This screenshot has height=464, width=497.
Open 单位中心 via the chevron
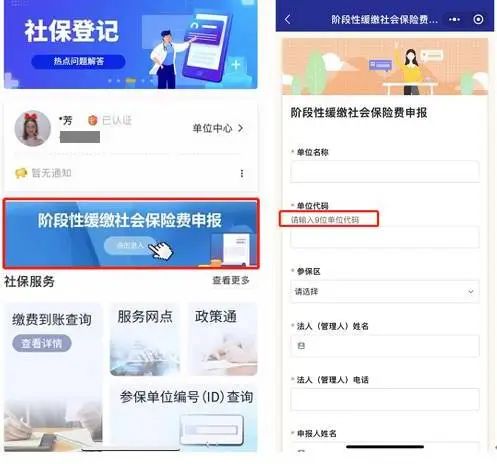click(x=218, y=128)
